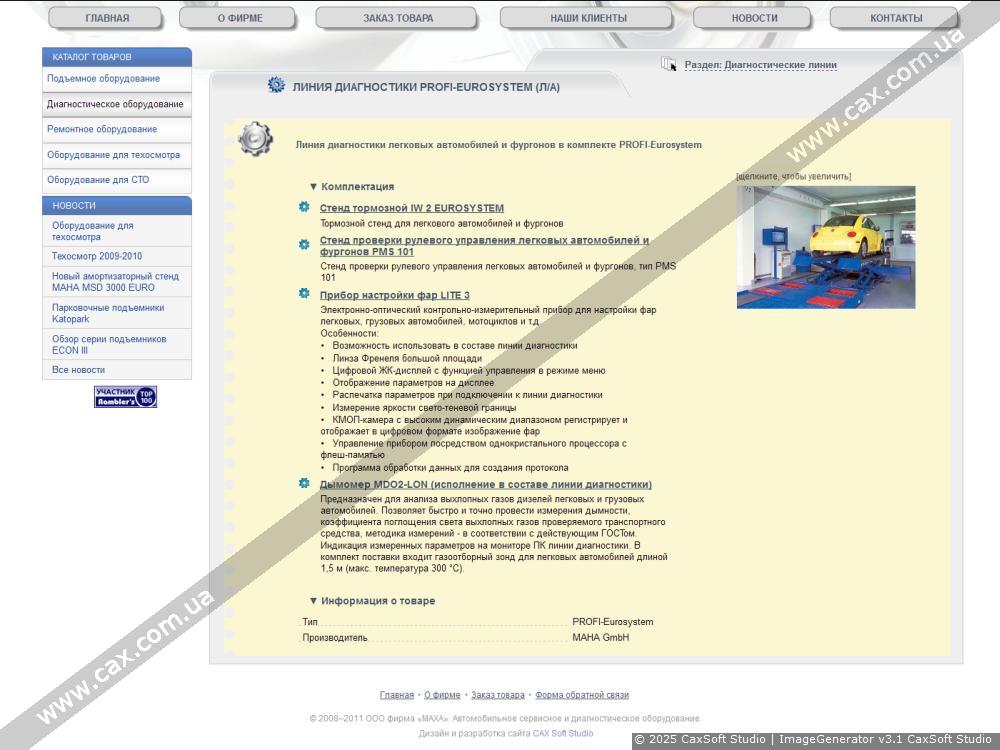The height and width of the screenshot is (750, 1000).
Task: Open the Главная top menu tab
Action: pos(107,18)
